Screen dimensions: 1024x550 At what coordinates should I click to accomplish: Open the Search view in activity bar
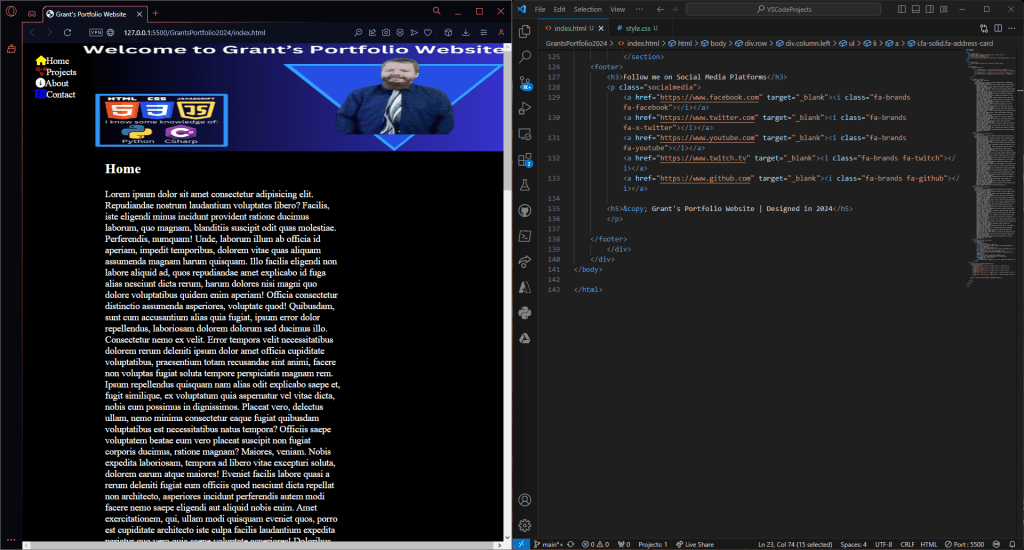526,57
